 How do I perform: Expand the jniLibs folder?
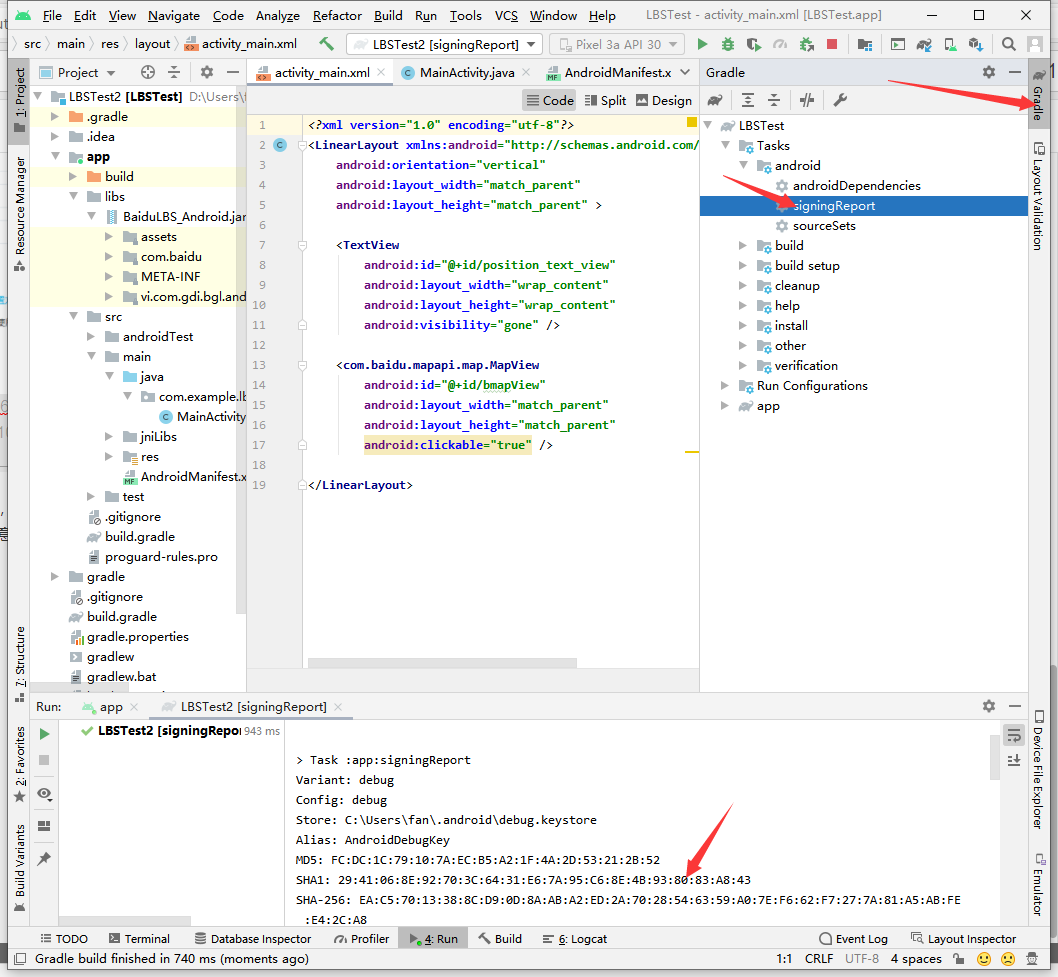(x=109, y=437)
